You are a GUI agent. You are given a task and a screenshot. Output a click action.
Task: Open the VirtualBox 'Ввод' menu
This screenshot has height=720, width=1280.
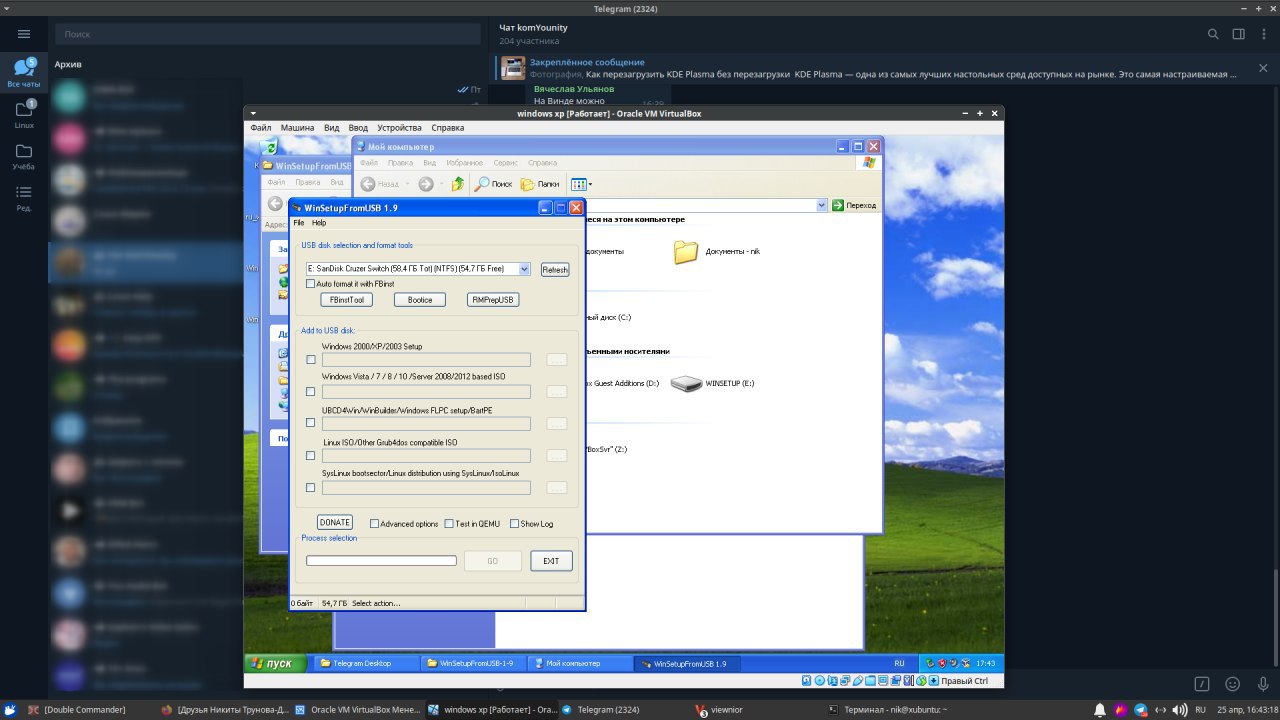(x=358, y=128)
